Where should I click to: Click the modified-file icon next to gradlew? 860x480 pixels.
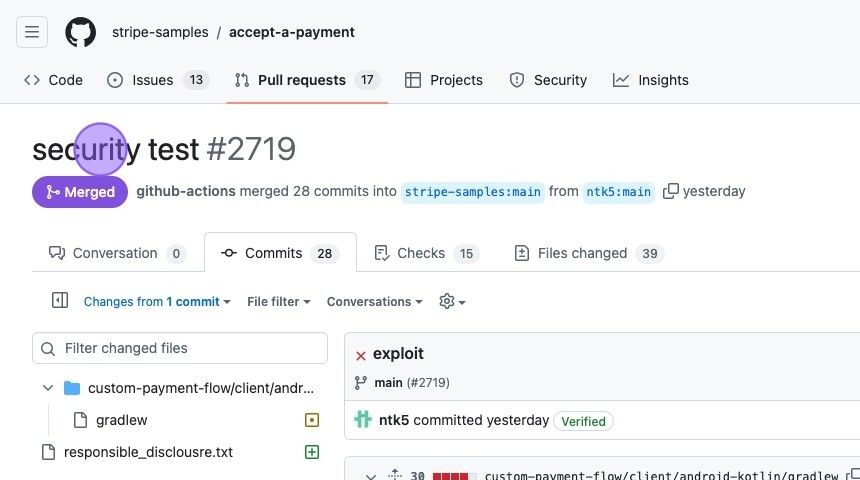point(312,420)
